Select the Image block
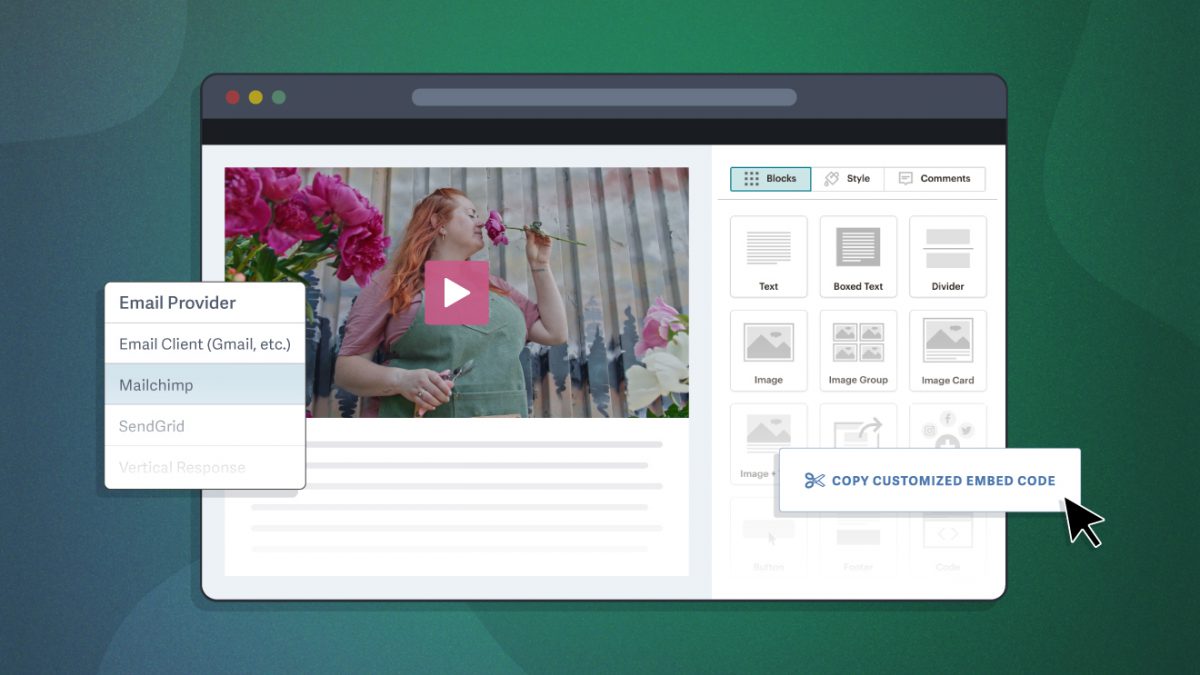This screenshot has width=1200, height=675. 768,350
